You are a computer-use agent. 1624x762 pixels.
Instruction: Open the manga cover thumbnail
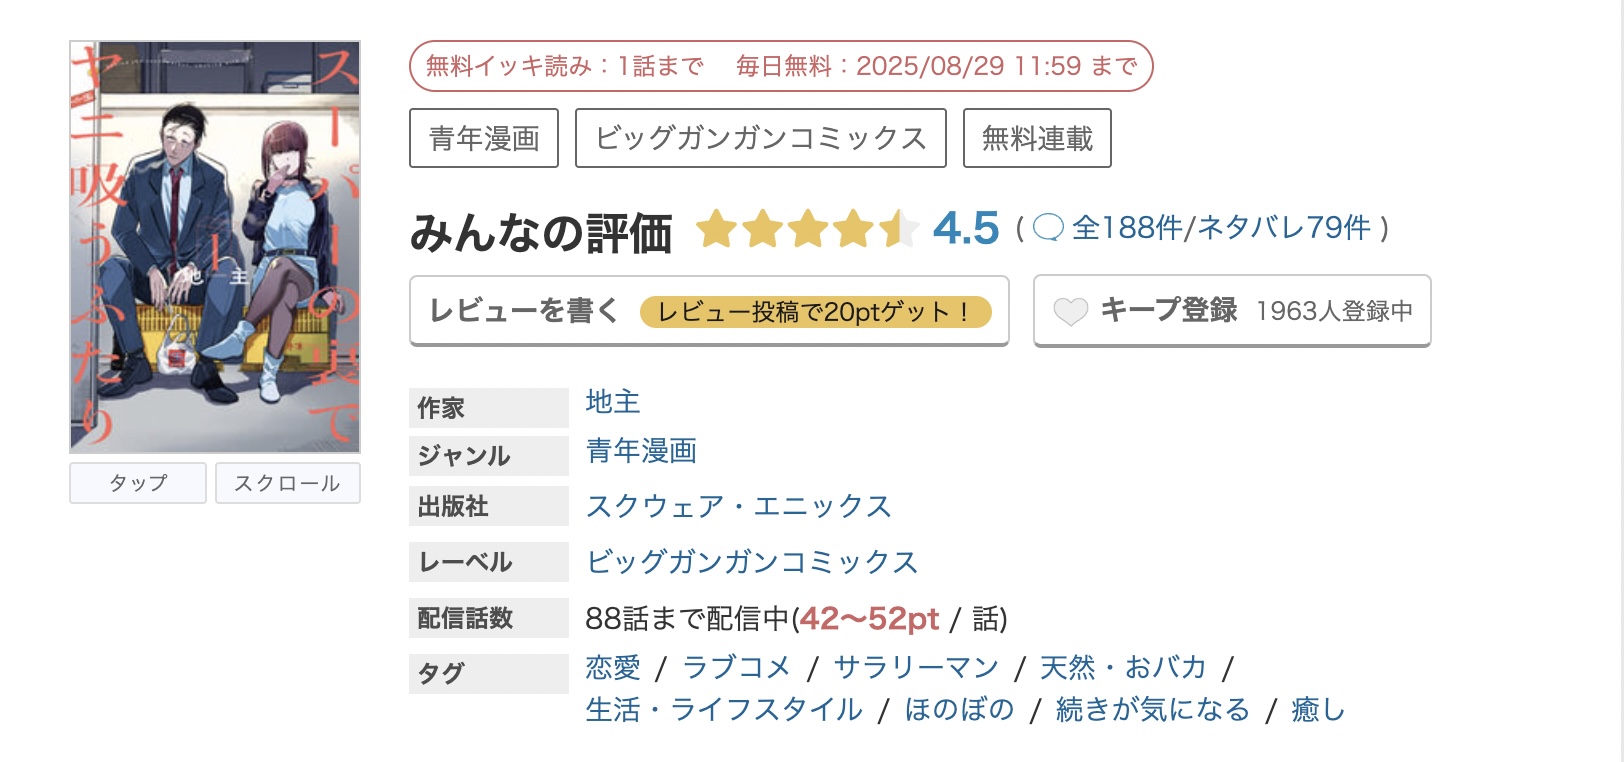click(213, 245)
